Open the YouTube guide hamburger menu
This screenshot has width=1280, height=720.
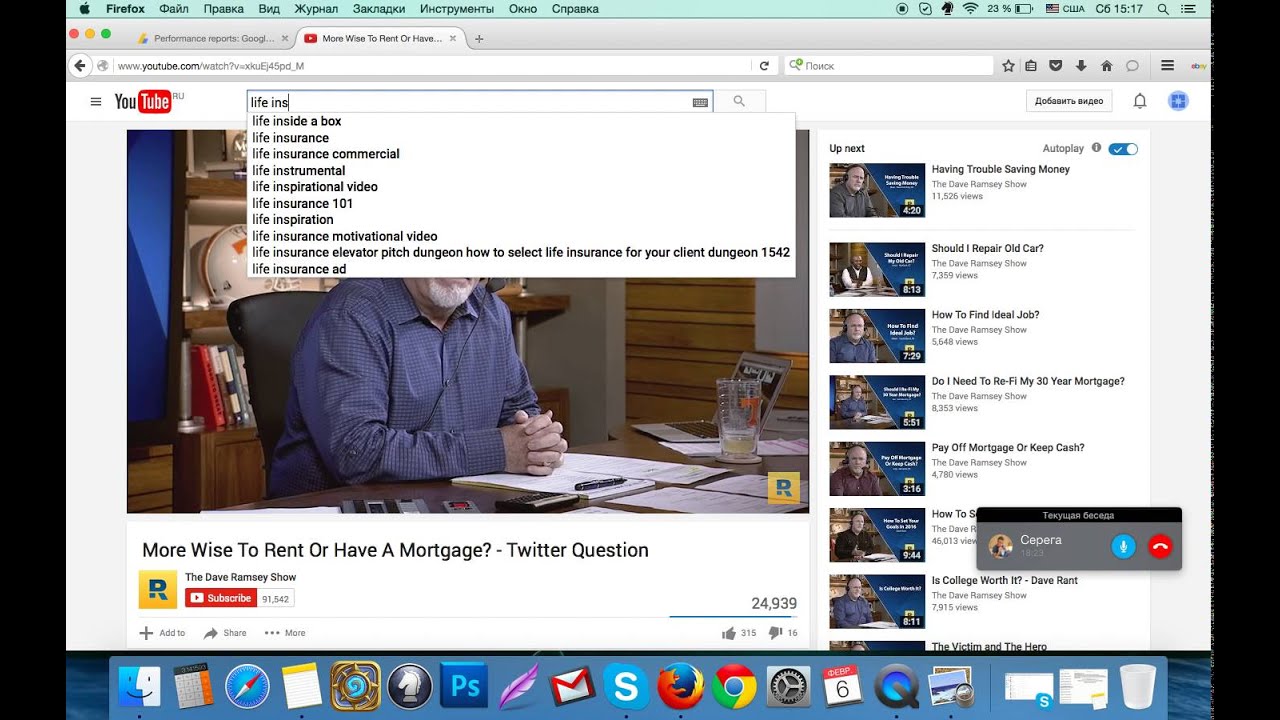point(96,101)
